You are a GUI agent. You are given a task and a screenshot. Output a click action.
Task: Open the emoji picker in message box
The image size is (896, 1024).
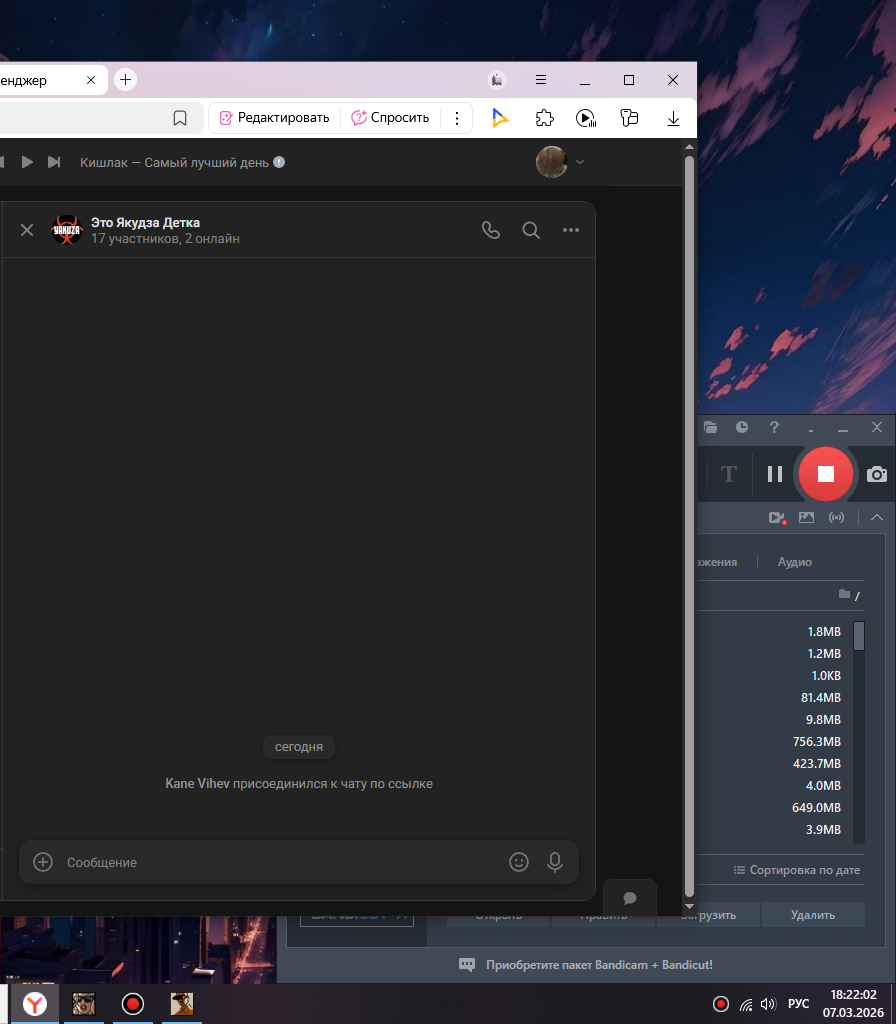tap(518, 862)
